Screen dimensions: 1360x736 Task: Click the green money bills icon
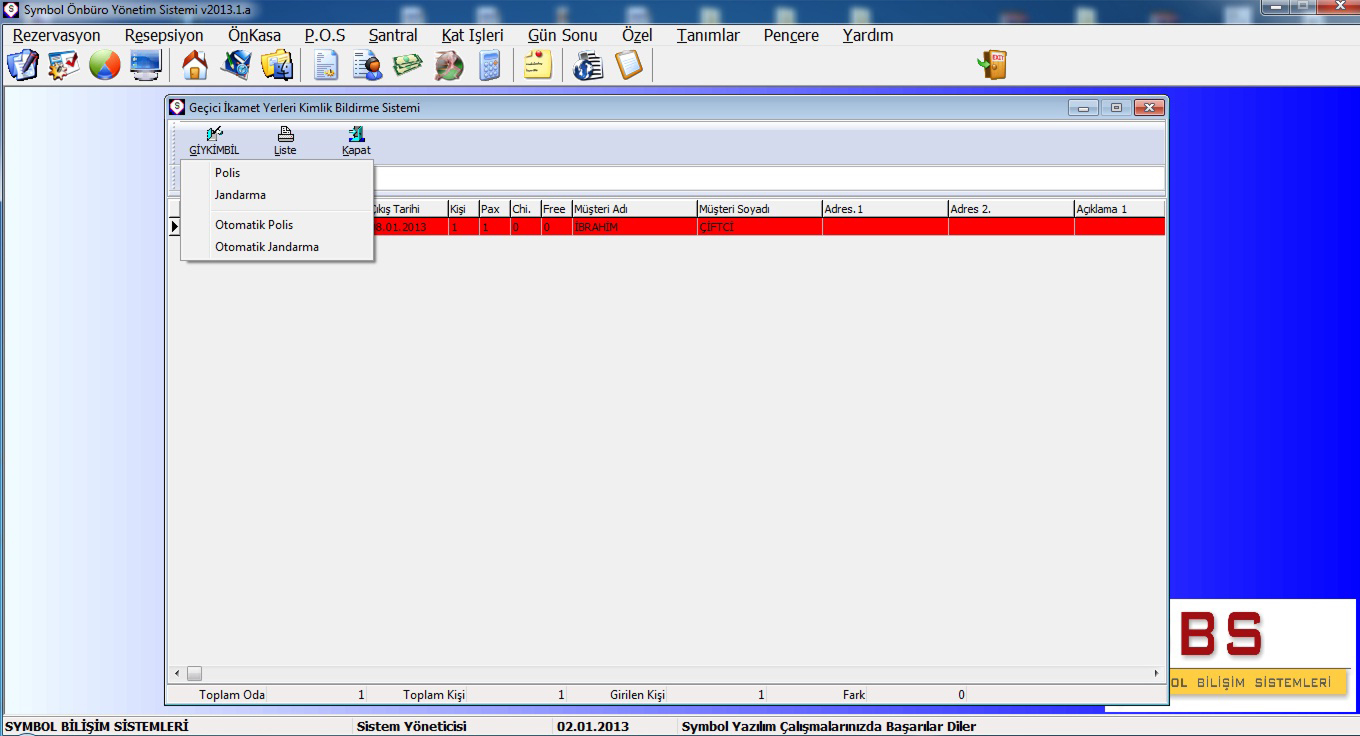(407, 65)
